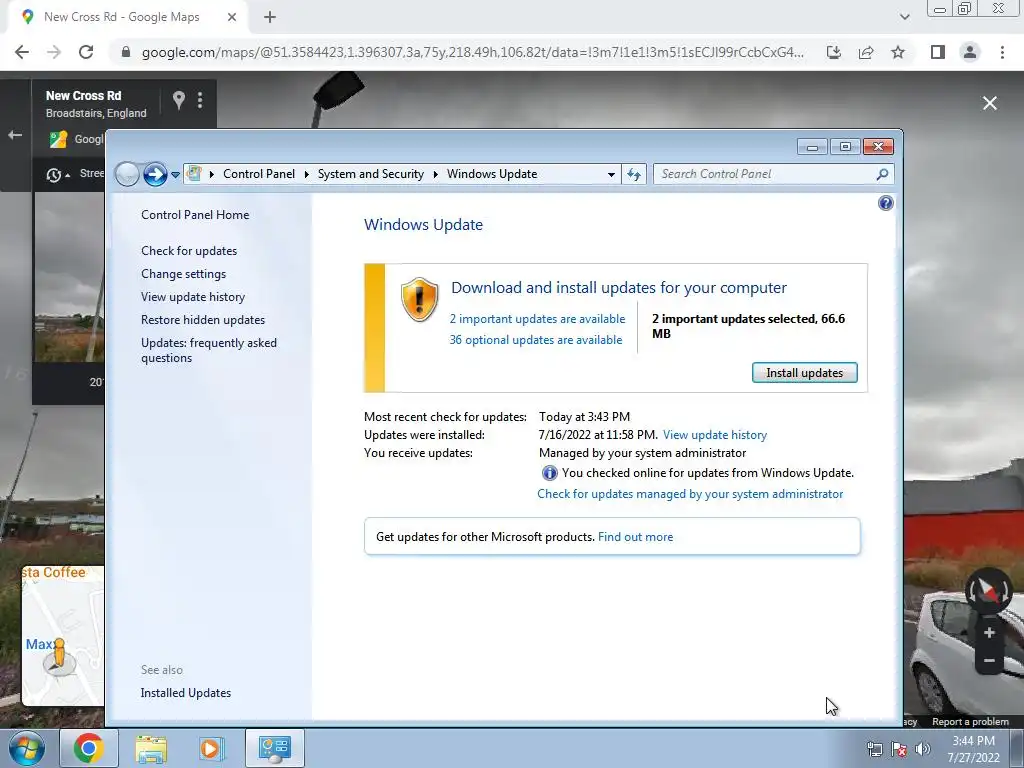
Task: Reload the Google Maps page in Chrome
Action: point(86,52)
